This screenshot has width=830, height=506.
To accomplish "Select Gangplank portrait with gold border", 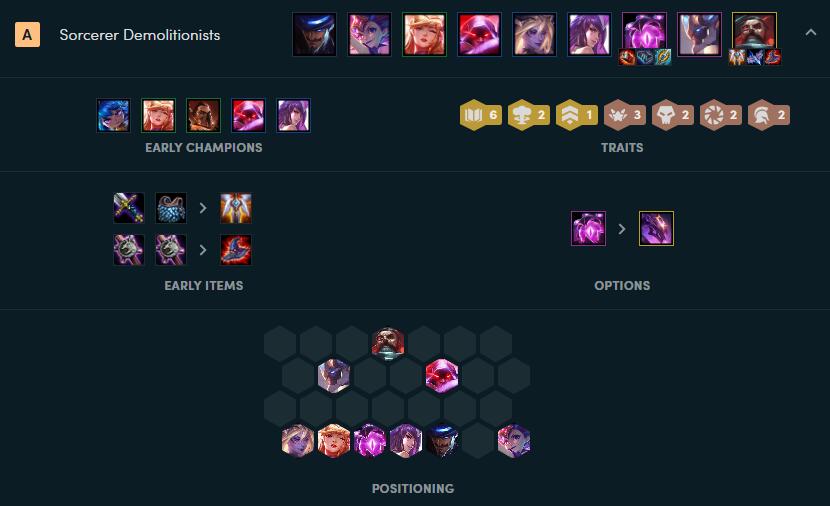I will pyautogui.click(x=754, y=31).
